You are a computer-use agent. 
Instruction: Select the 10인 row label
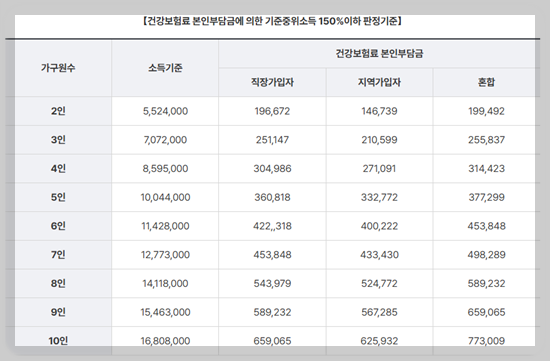pos(58,341)
